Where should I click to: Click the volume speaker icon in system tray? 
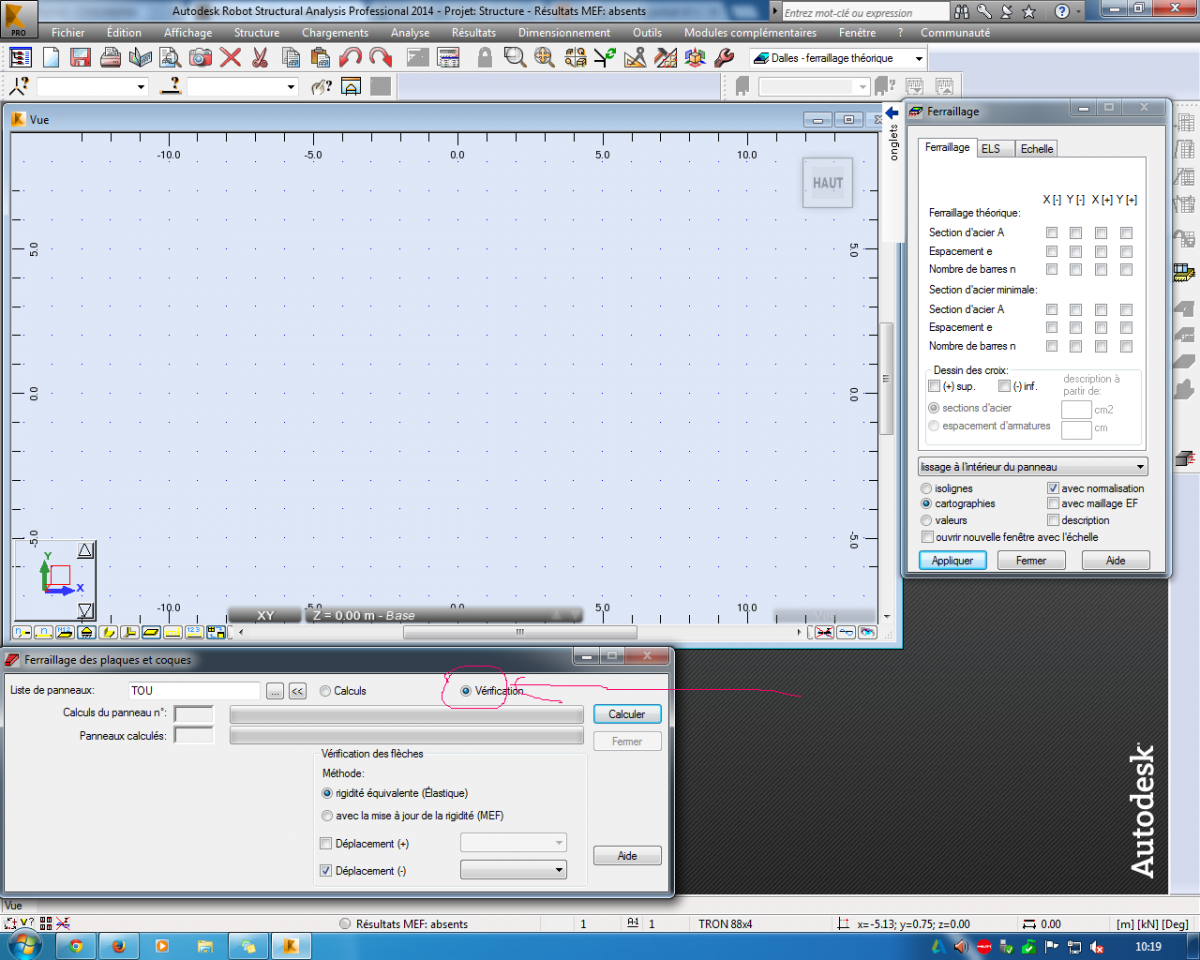(961, 945)
